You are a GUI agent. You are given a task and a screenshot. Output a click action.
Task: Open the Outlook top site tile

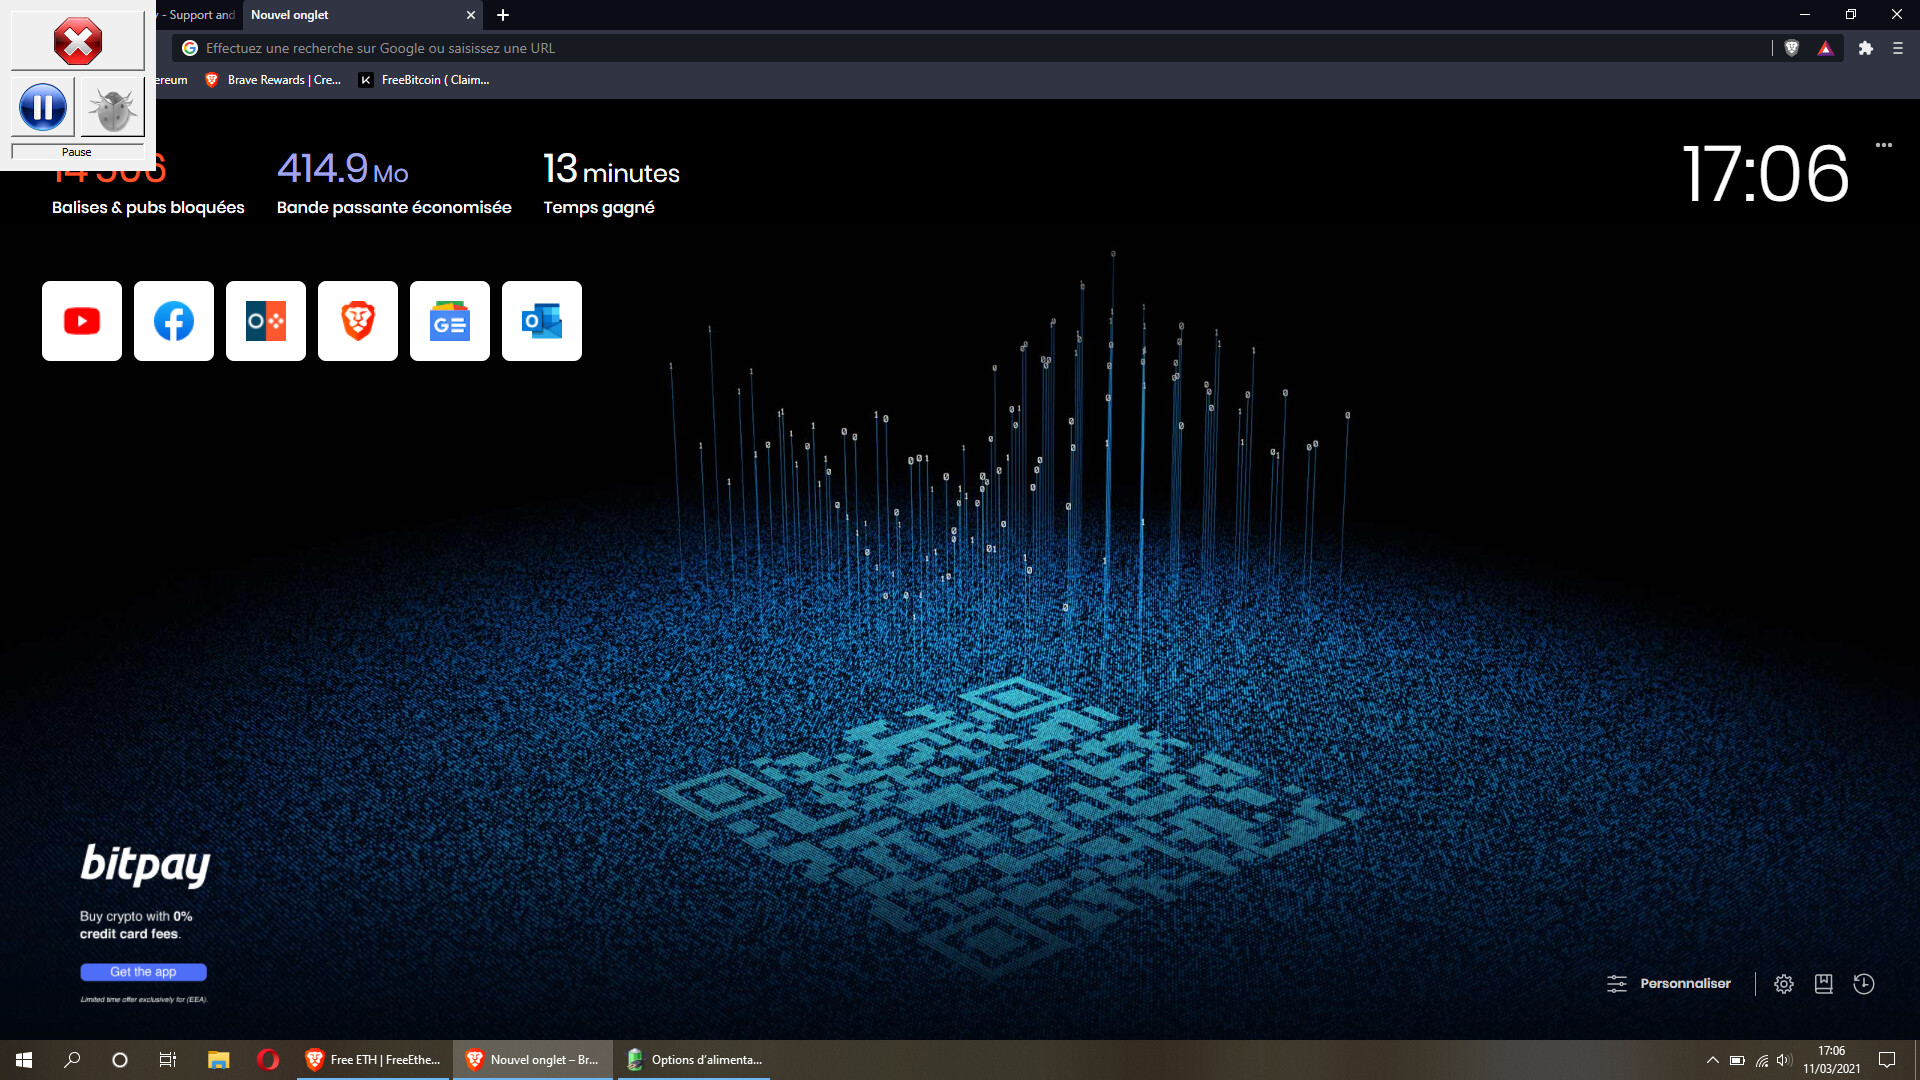[x=542, y=321]
